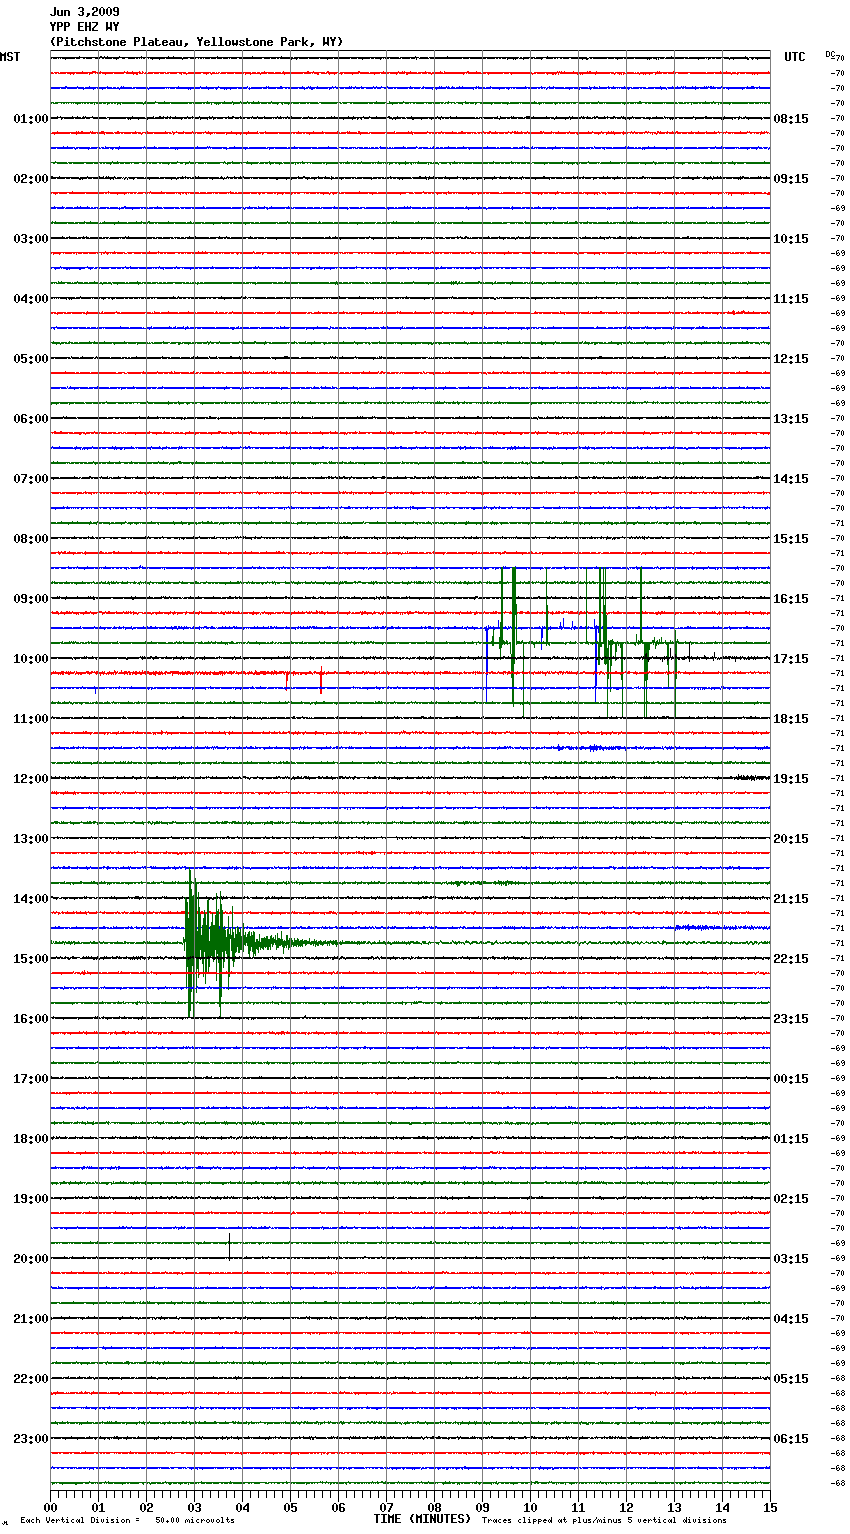850x1534 pixels.
Task: Select the 02:15 UTC time label
Action: 791,1199
